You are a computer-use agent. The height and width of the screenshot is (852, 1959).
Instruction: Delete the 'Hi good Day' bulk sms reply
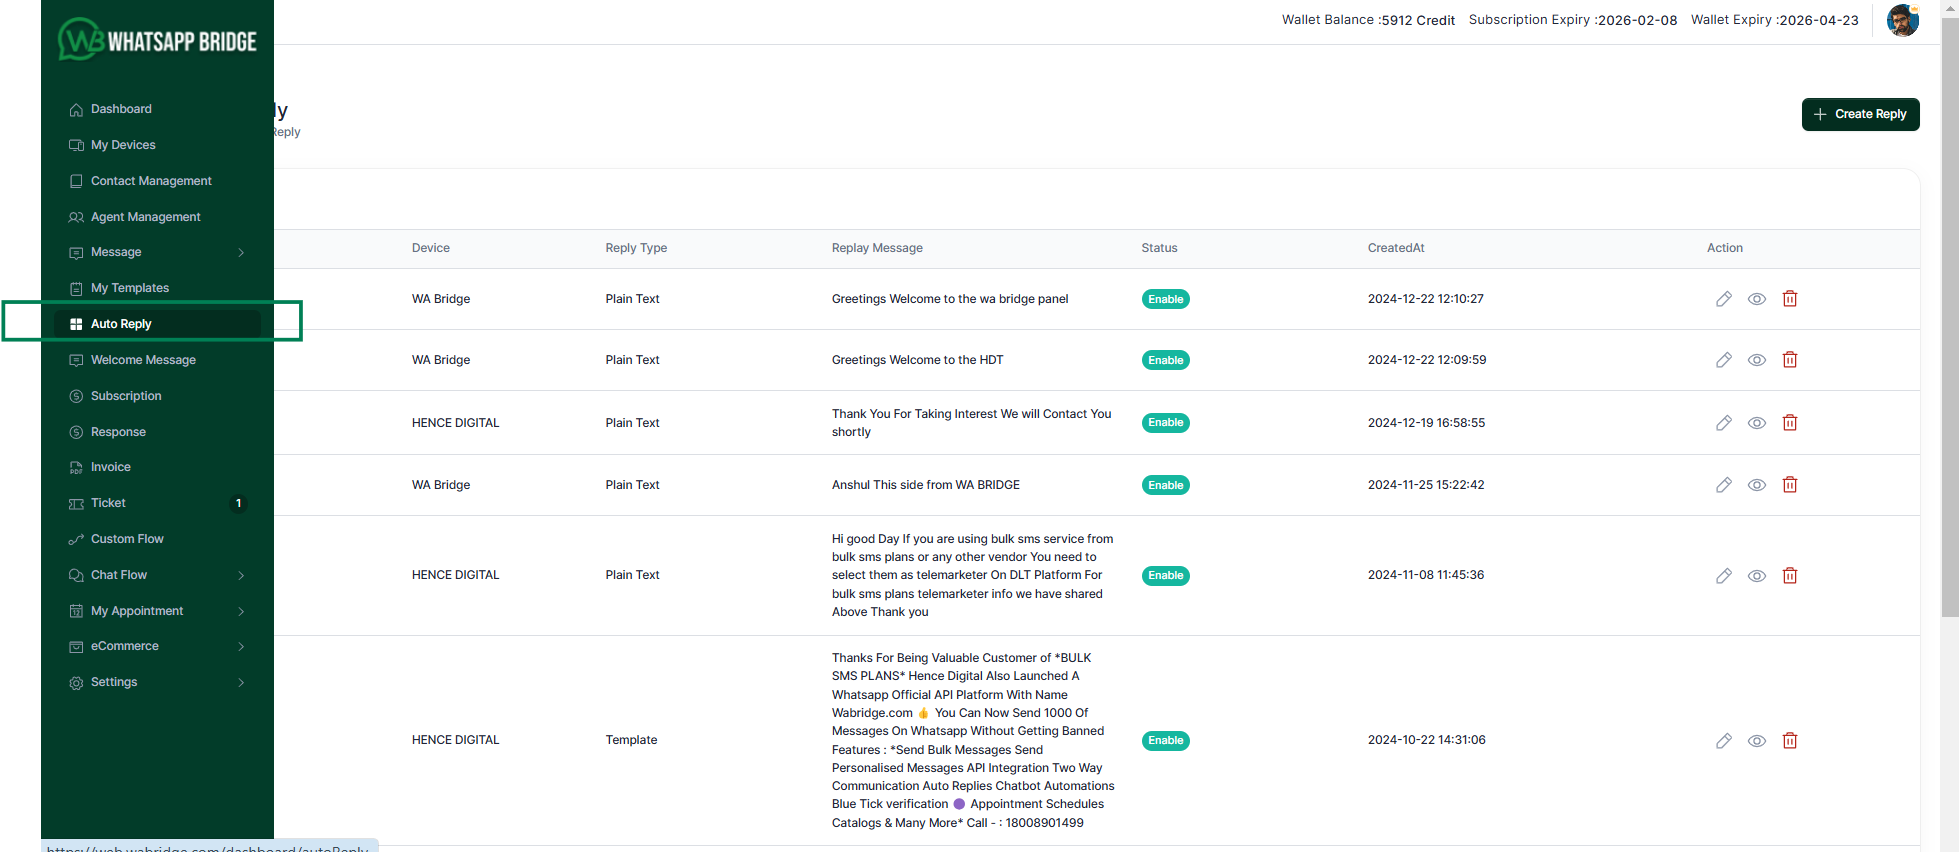pos(1790,576)
